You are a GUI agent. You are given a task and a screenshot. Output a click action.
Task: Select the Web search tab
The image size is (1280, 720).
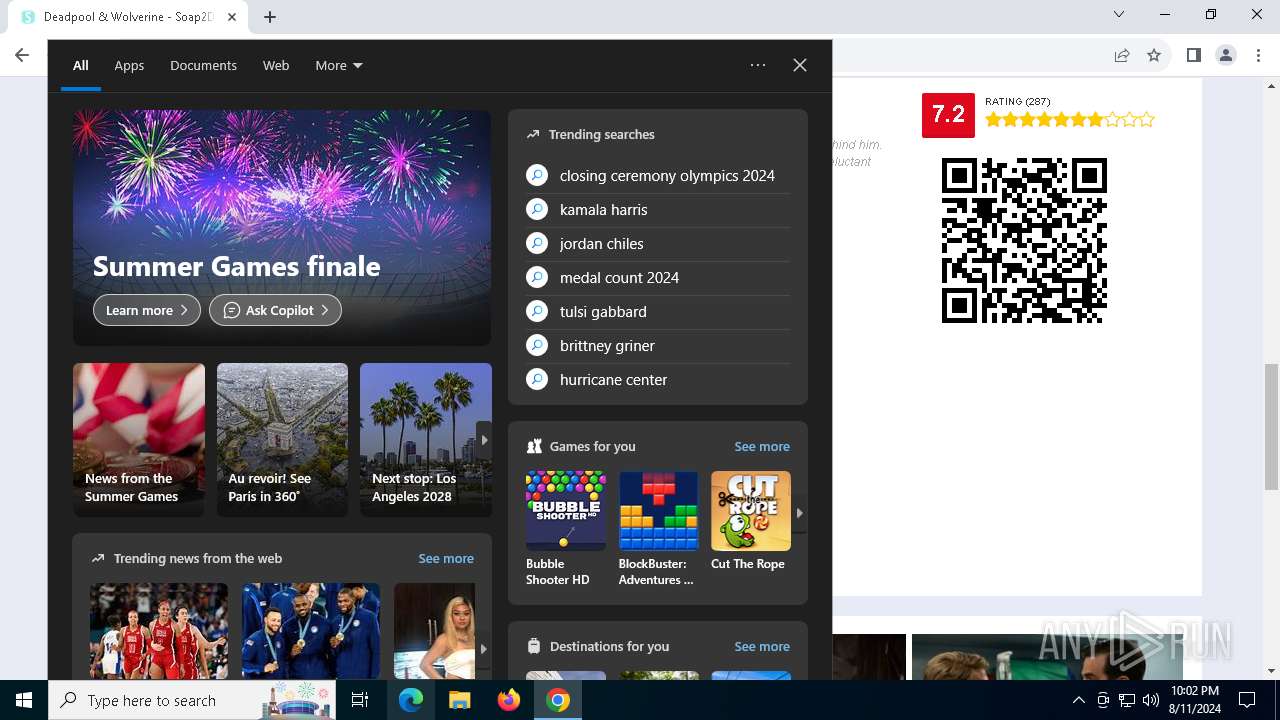click(276, 65)
